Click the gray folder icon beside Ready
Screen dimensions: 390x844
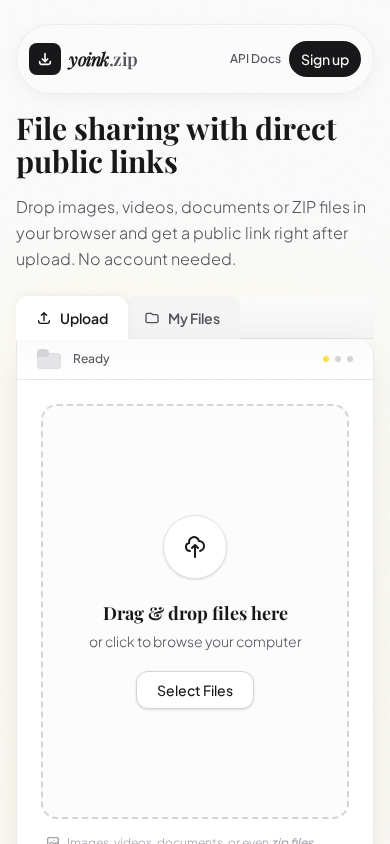click(x=48, y=359)
